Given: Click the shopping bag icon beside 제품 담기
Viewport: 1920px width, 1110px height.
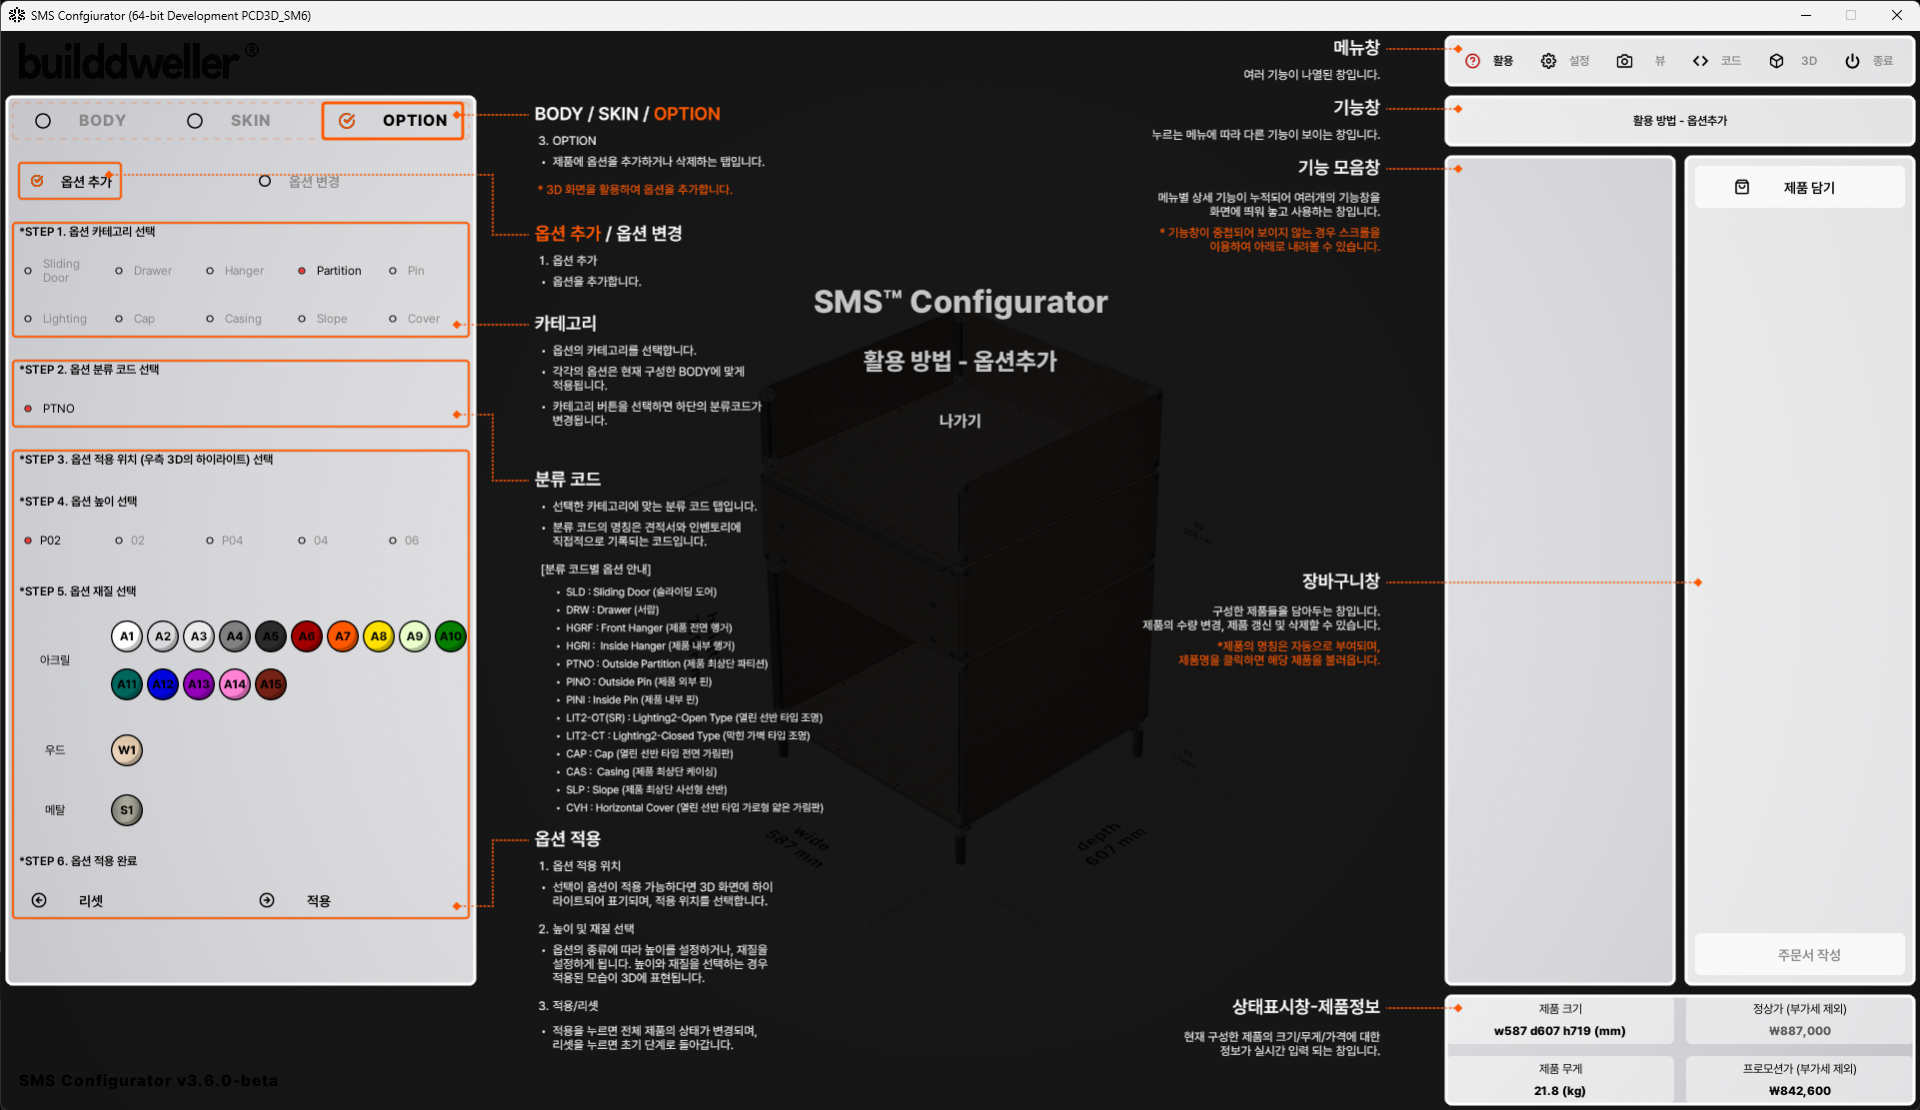Looking at the screenshot, I should (1742, 187).
